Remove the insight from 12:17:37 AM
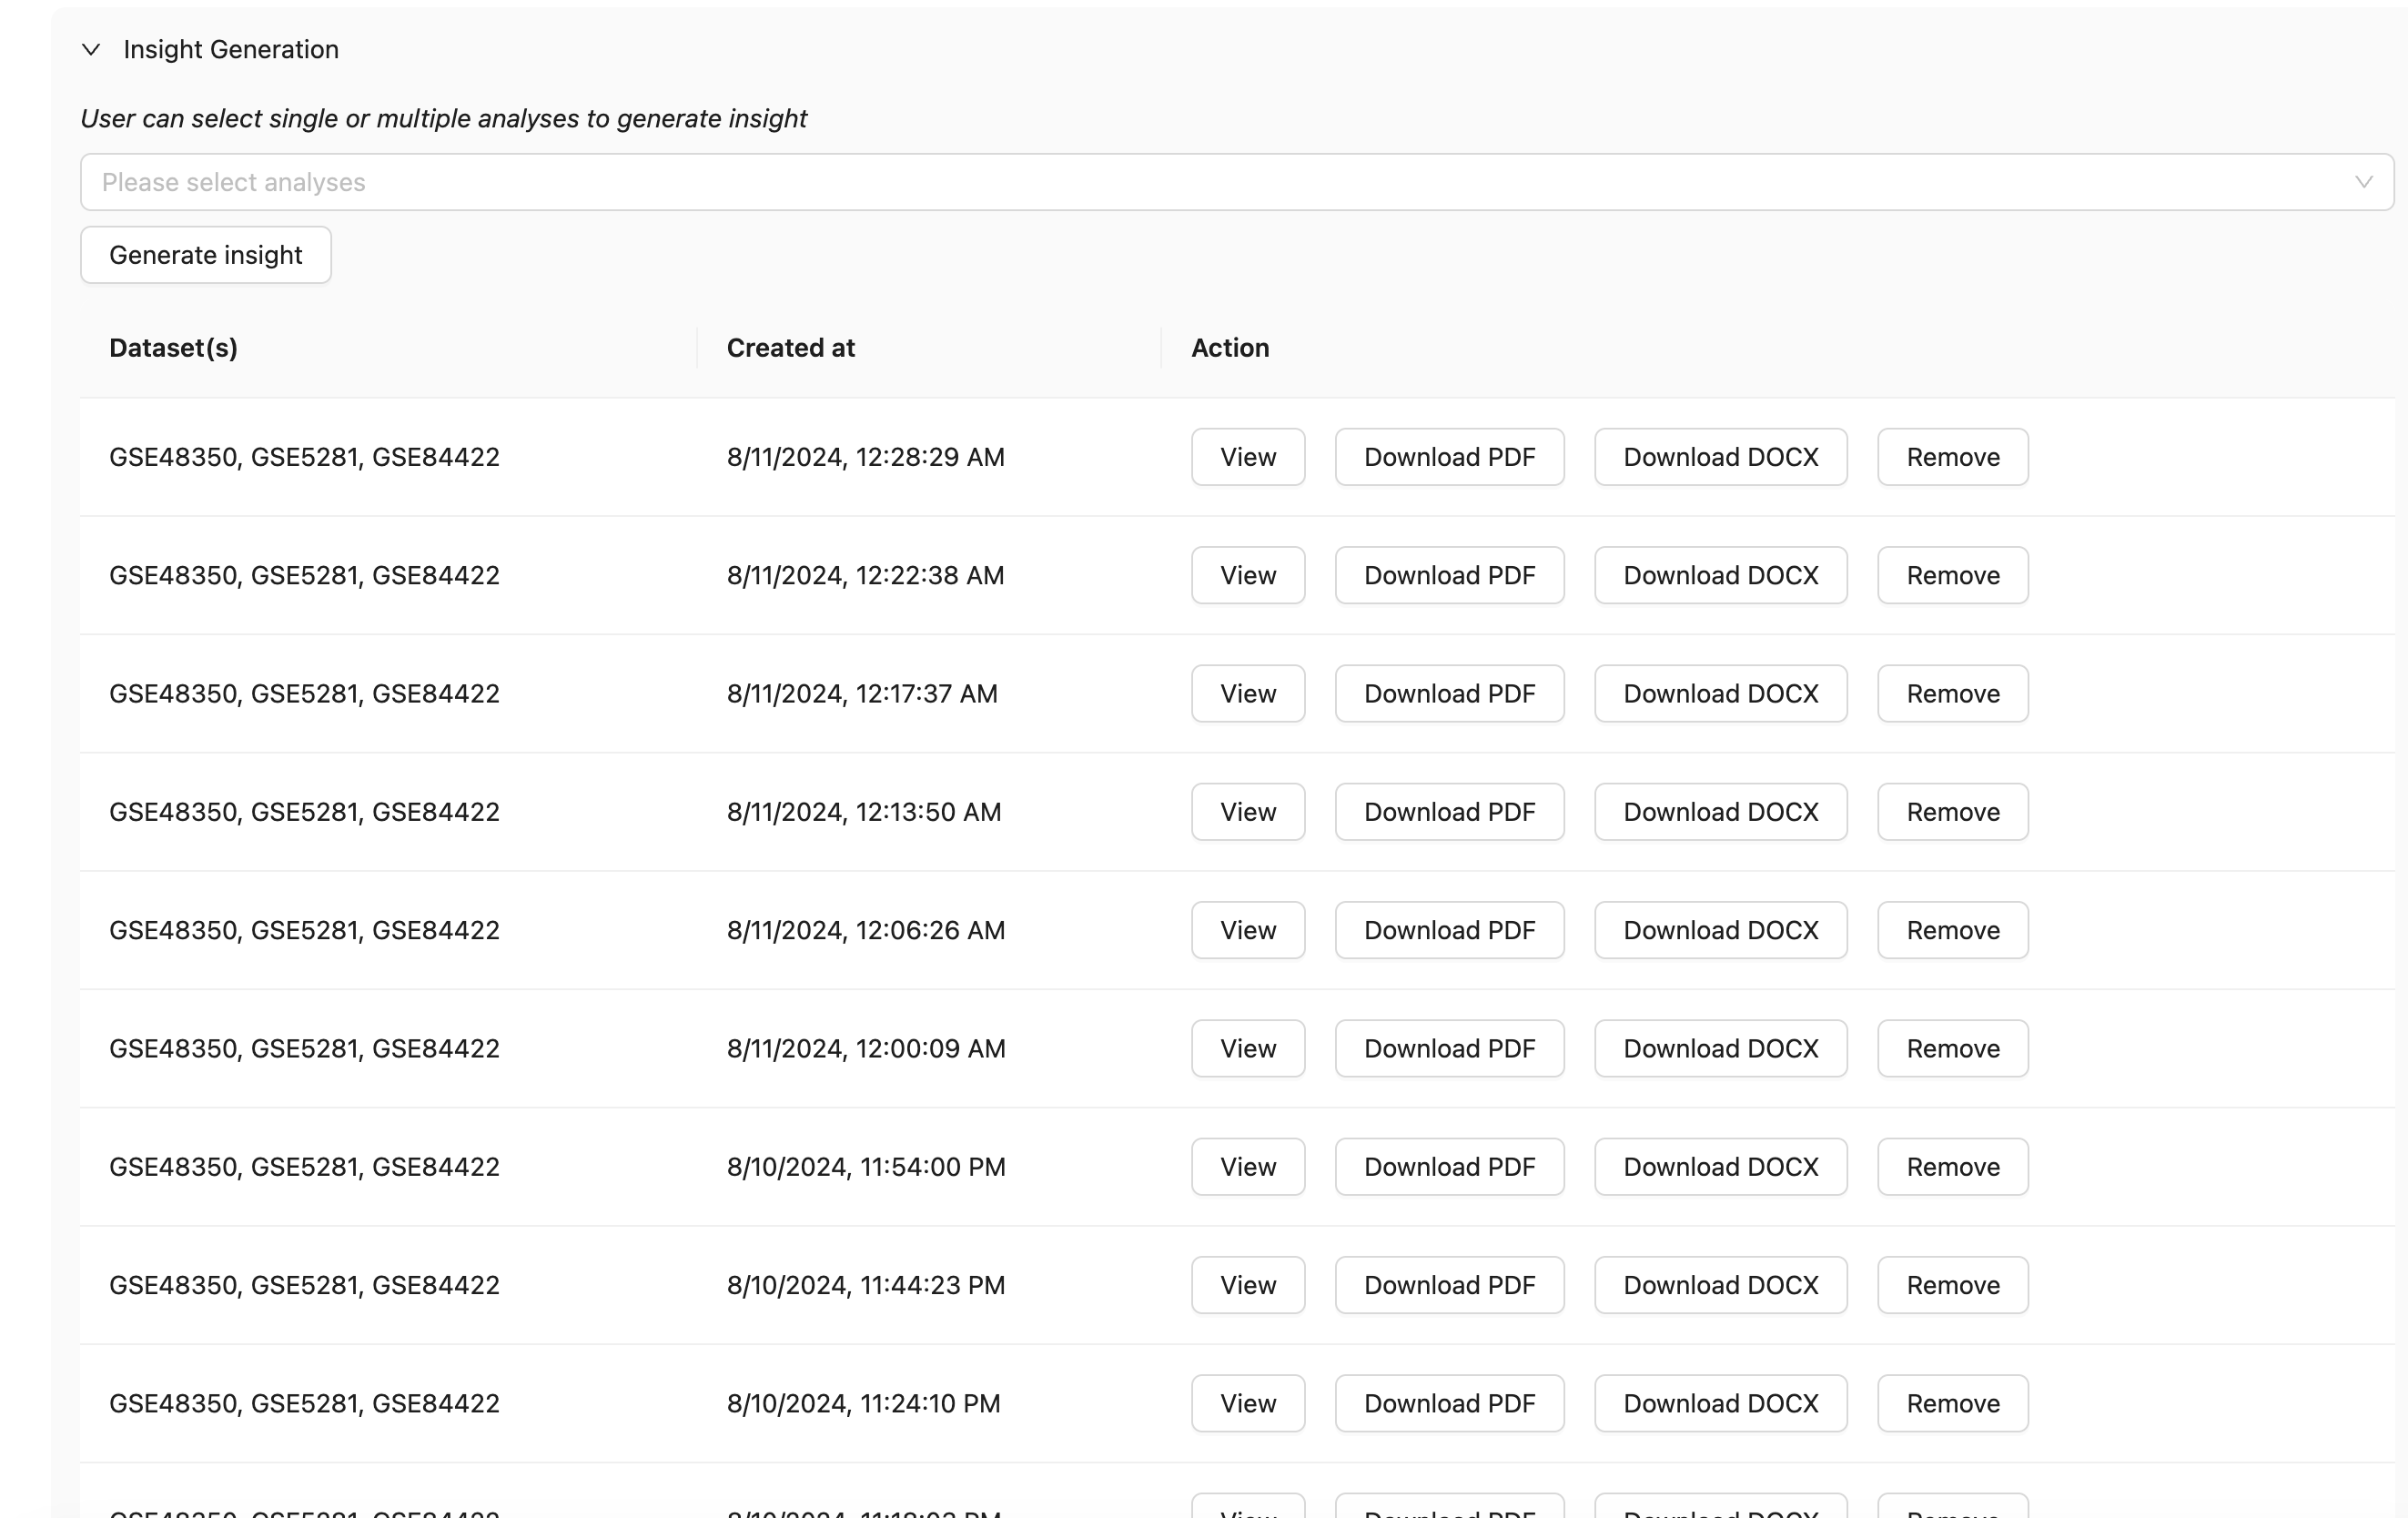2408x1518 pixels. (1951, 693)
